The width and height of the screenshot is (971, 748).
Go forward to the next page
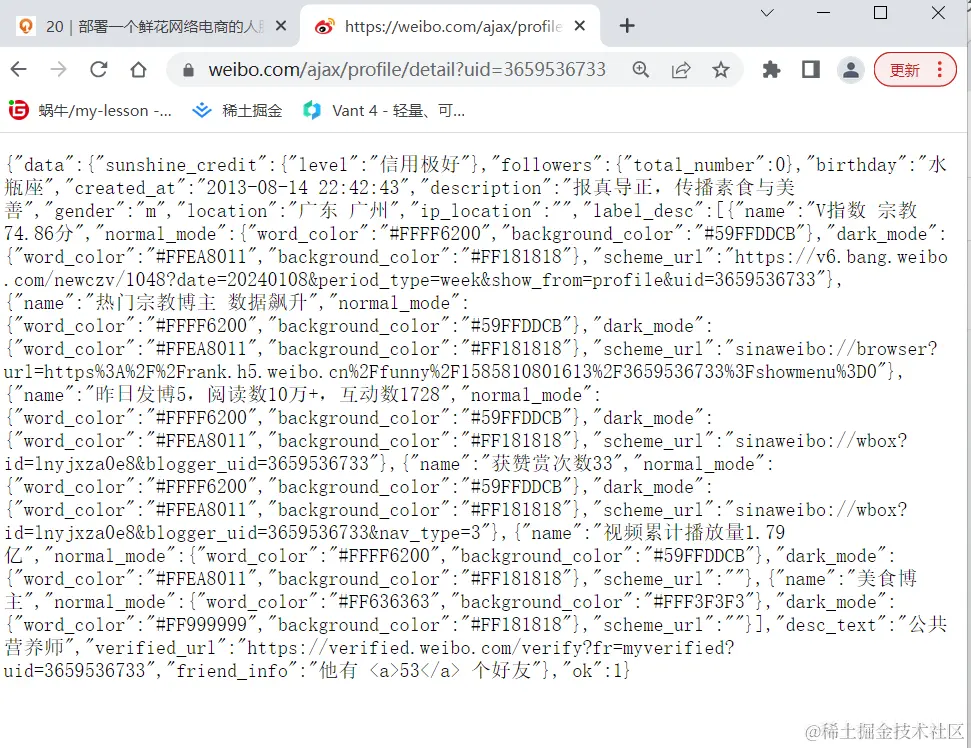pos(58,69)
